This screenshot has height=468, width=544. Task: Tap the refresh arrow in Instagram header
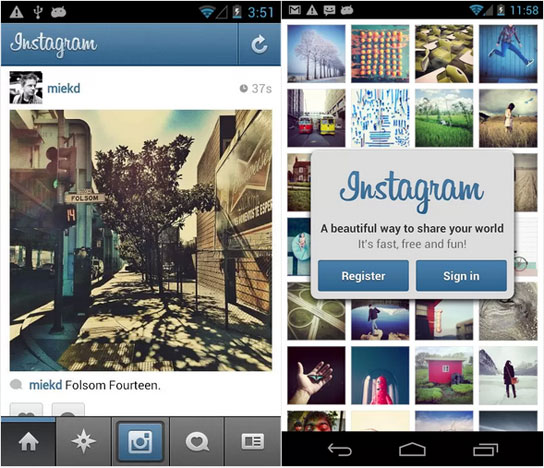[259, 44]
